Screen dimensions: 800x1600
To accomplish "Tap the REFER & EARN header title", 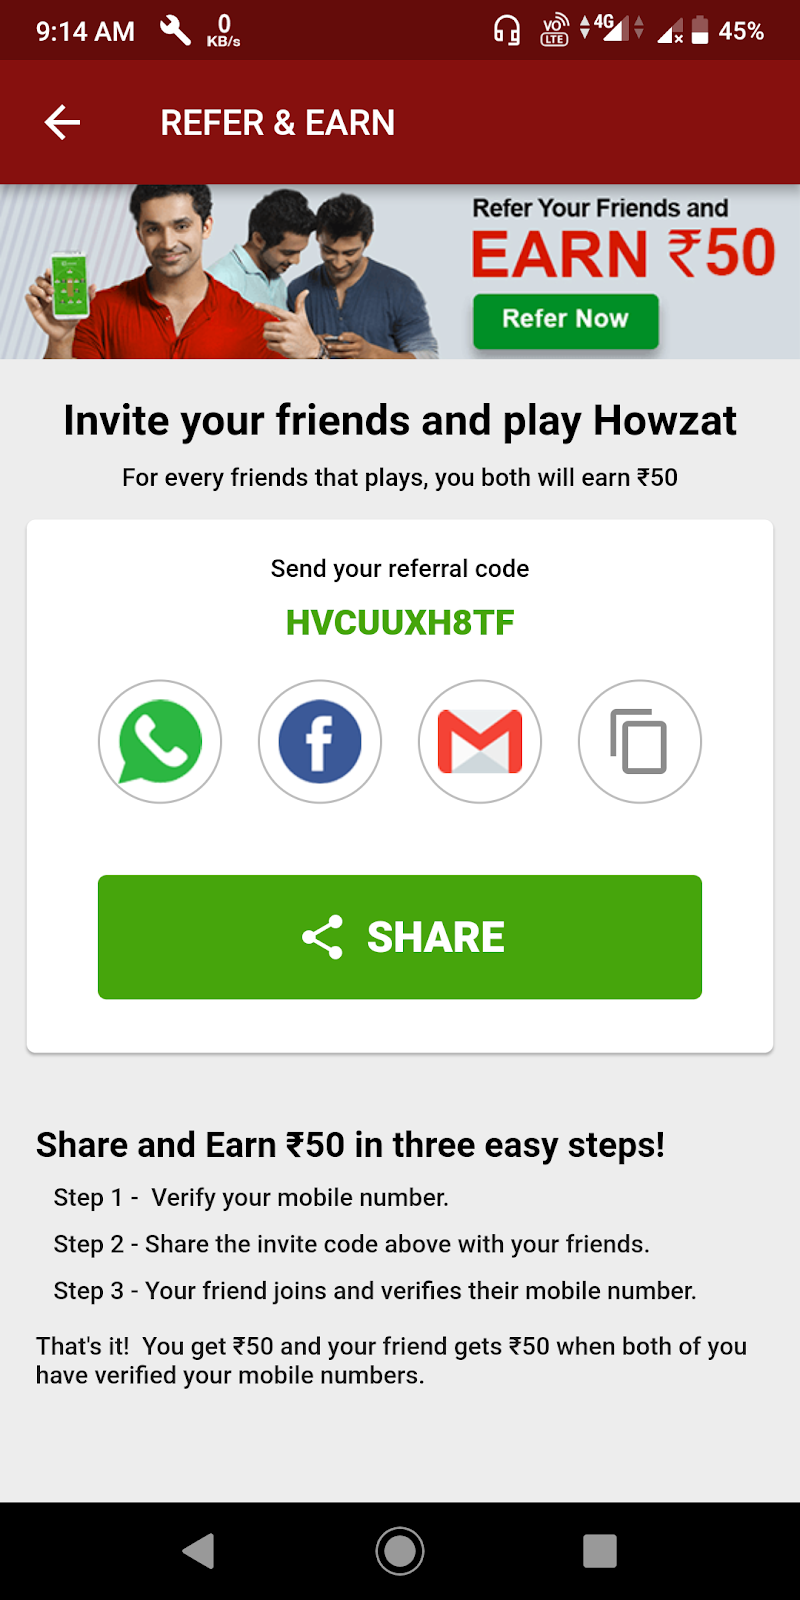I will click(x=278, y=123).
